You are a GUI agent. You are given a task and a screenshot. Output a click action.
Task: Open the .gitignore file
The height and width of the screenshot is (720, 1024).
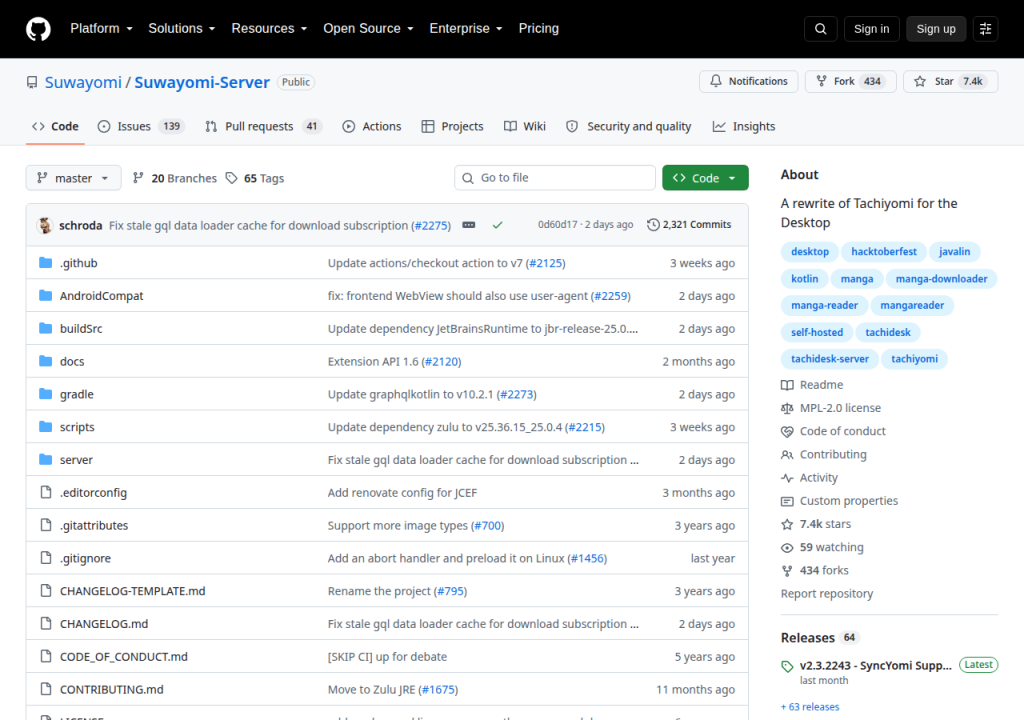tap(86, 558)
